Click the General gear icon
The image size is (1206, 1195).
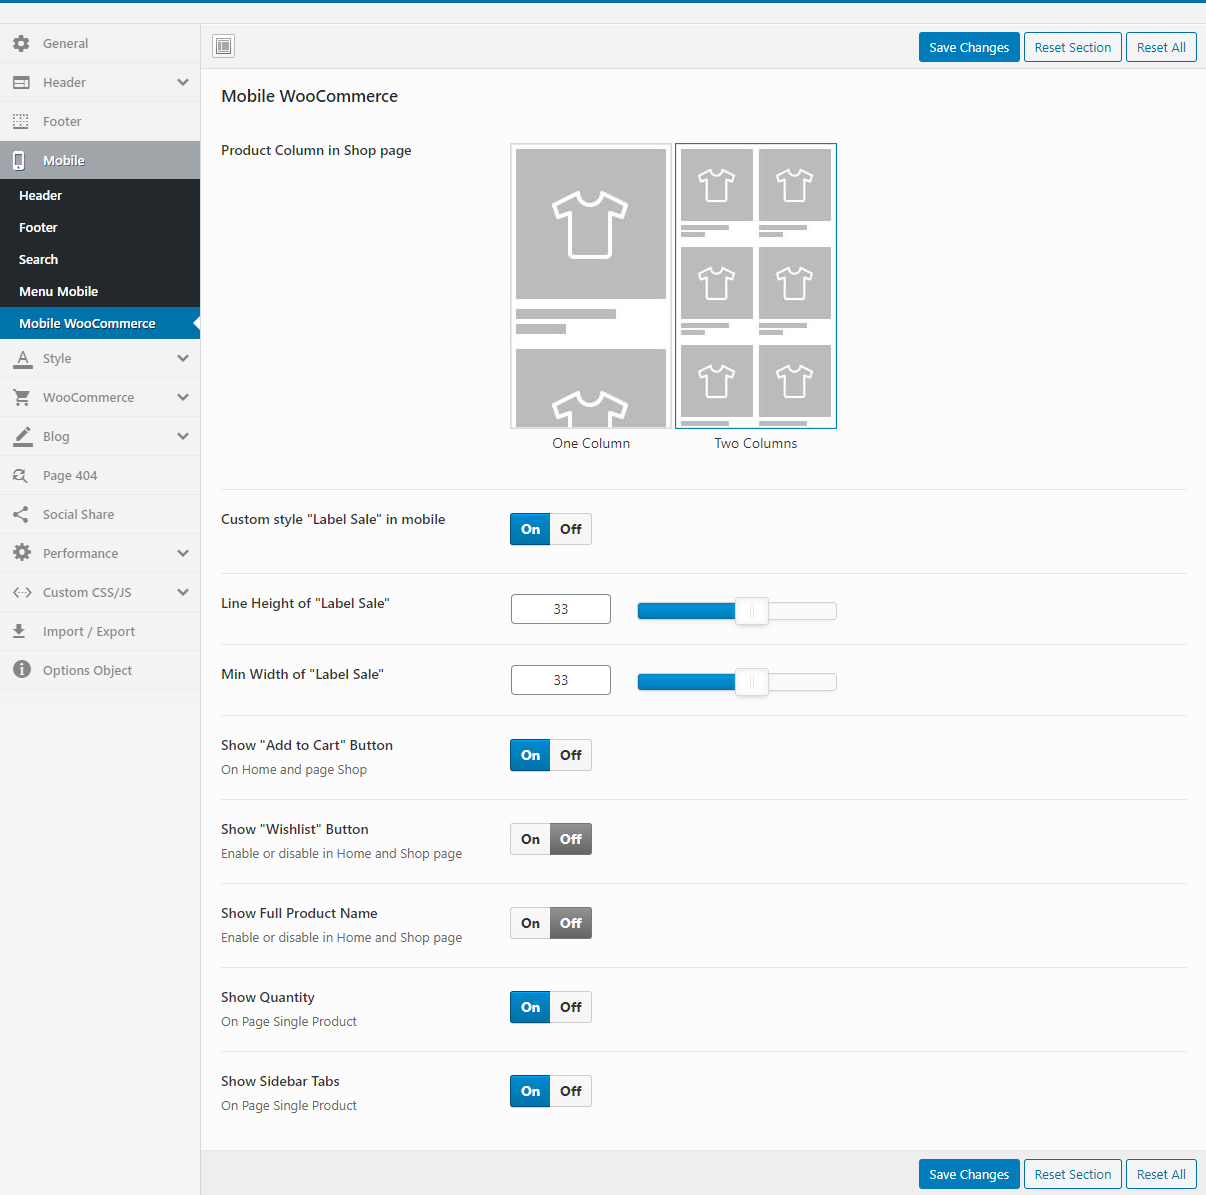tap(21, 43)
